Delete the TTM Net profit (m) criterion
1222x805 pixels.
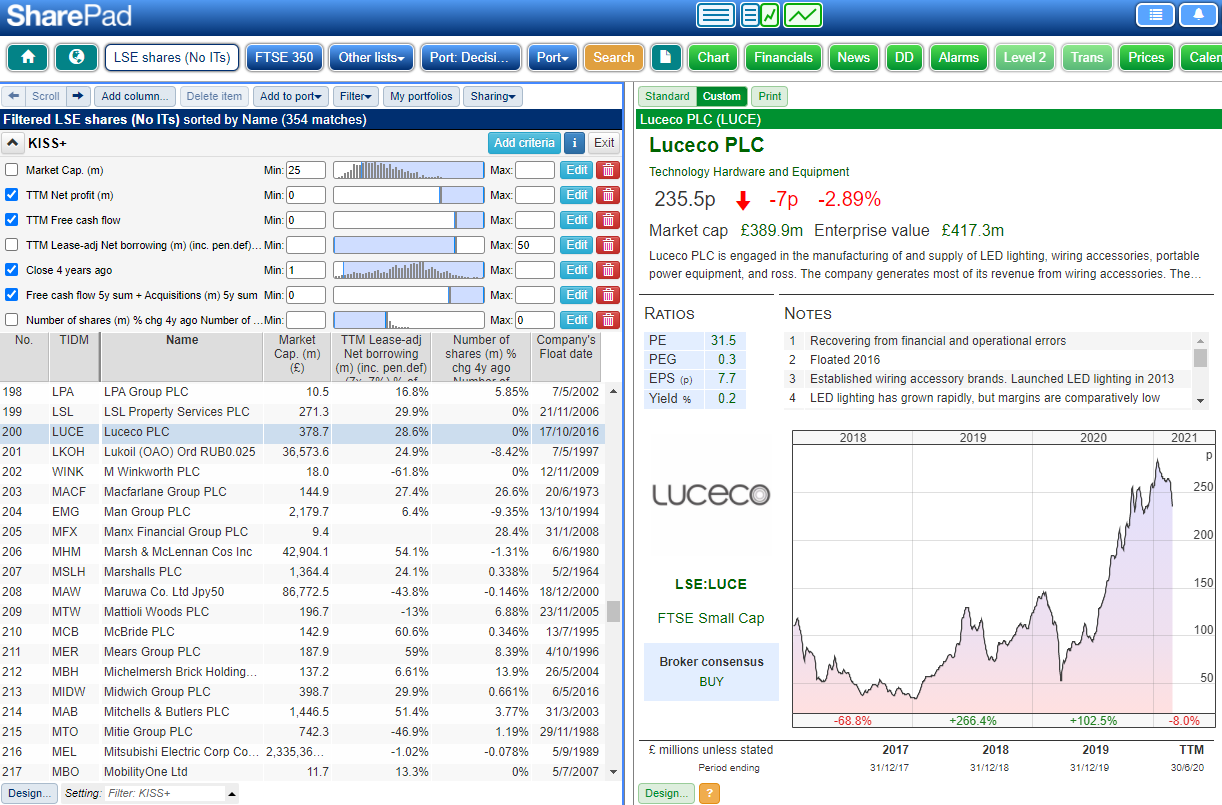[607, 195]
